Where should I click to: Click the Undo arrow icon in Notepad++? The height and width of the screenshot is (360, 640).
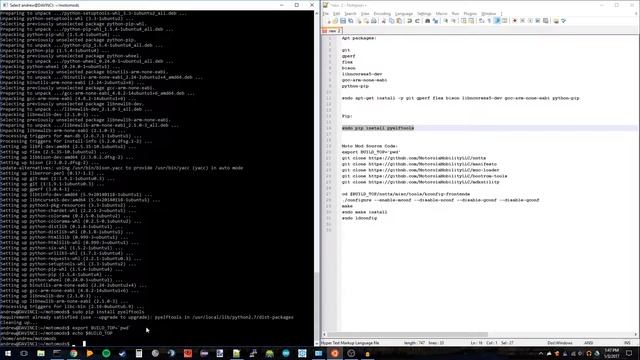[409, 21]
